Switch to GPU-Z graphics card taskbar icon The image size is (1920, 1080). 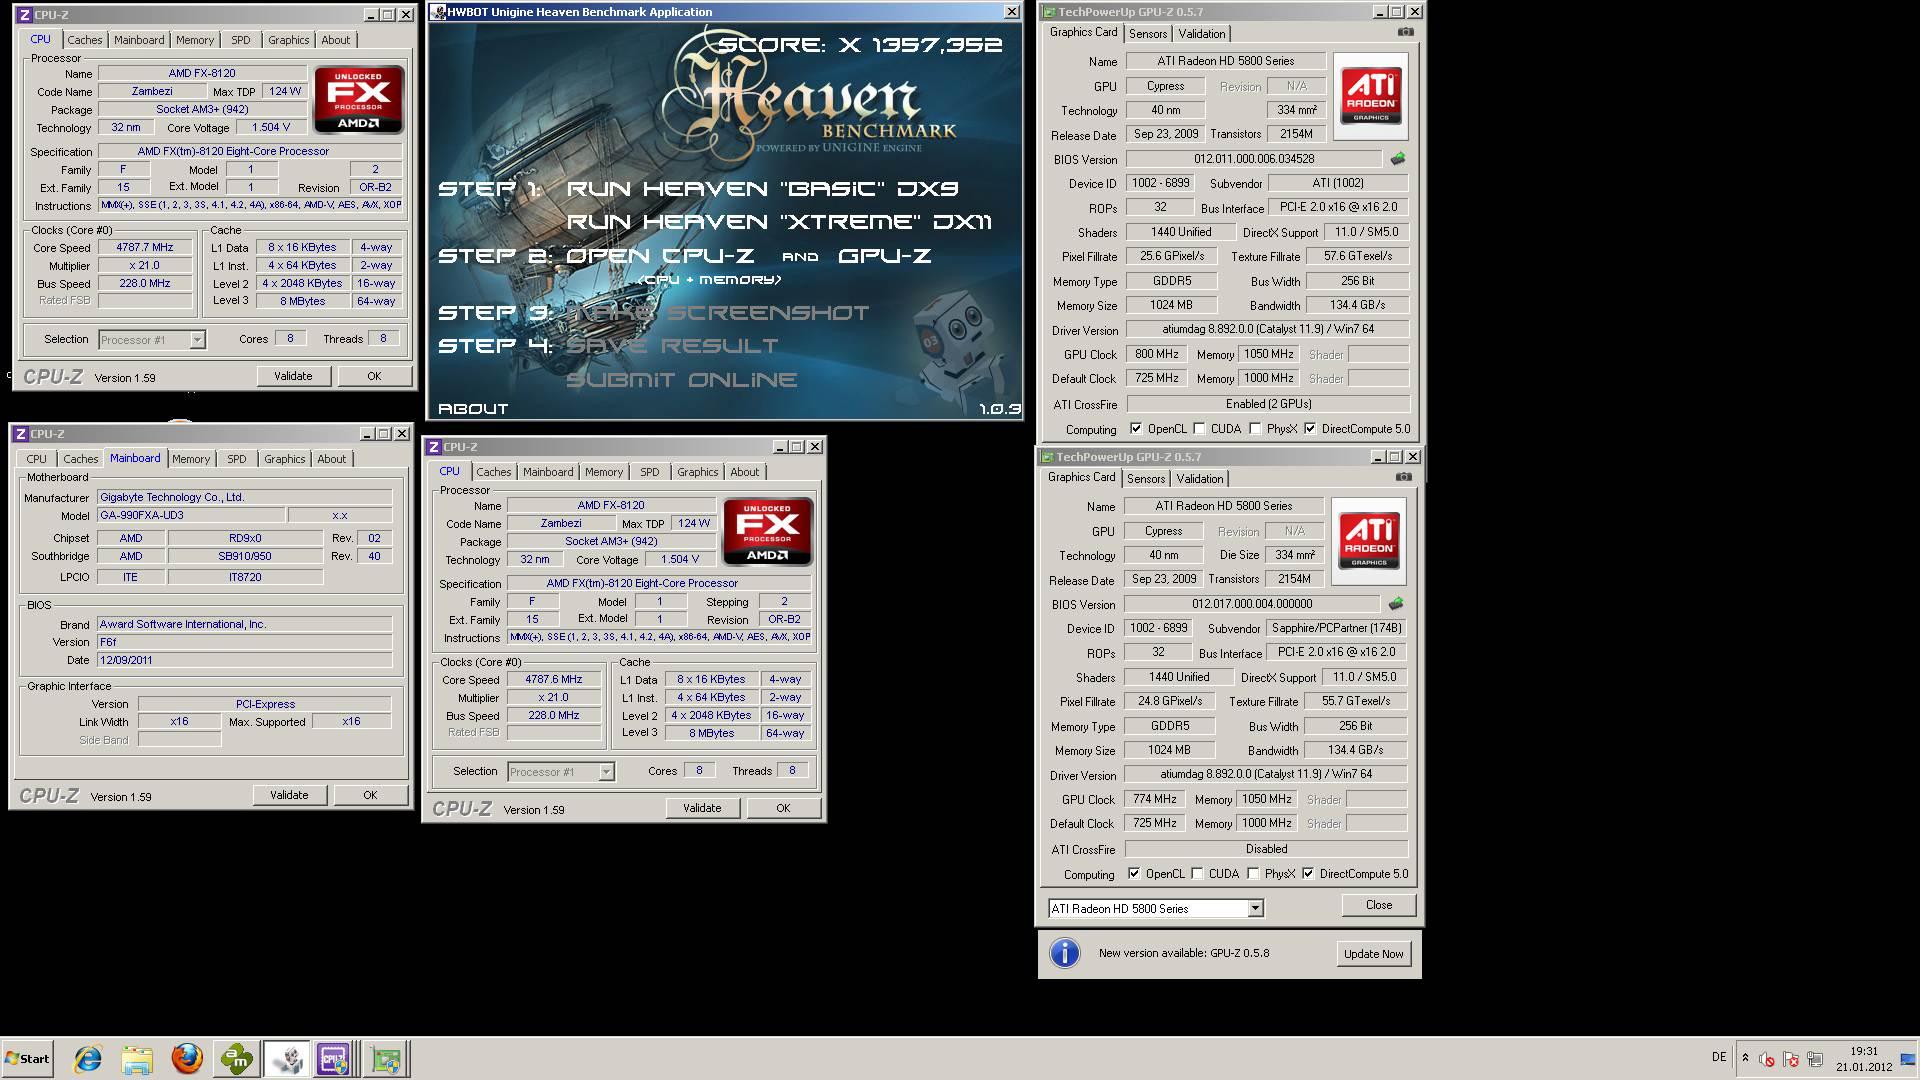pos(386,1059)
